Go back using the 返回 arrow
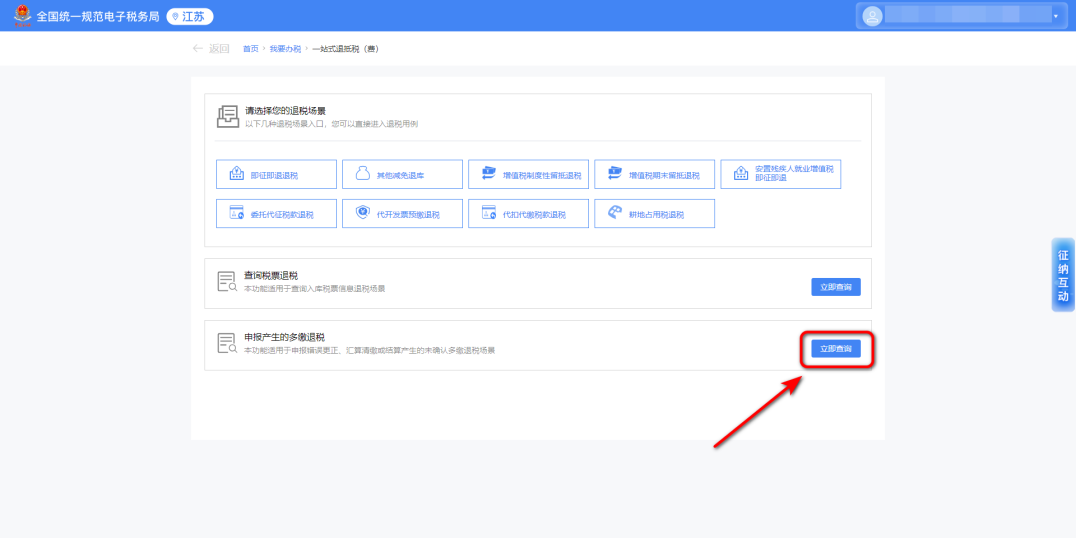Image resolution: width=1076 pixels, height=538 pixels. [x=210, y=49]
